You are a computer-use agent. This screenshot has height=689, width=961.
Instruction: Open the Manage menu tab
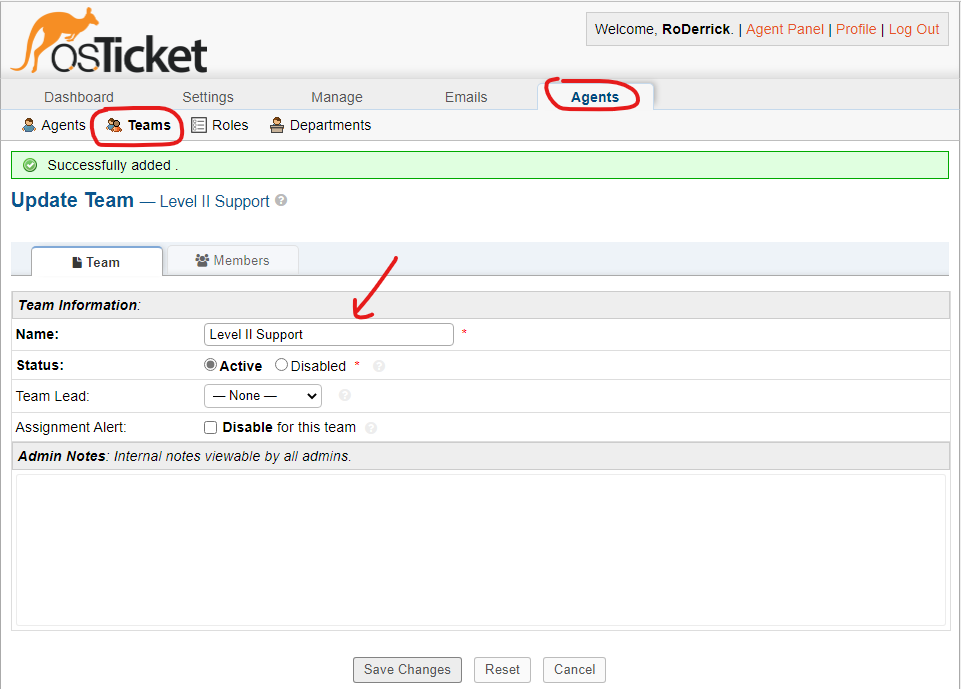click(337, 97)
